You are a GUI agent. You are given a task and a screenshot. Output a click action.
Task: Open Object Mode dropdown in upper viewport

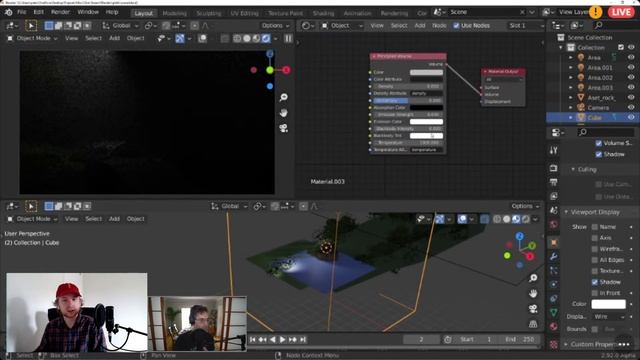tap(33, 38)
